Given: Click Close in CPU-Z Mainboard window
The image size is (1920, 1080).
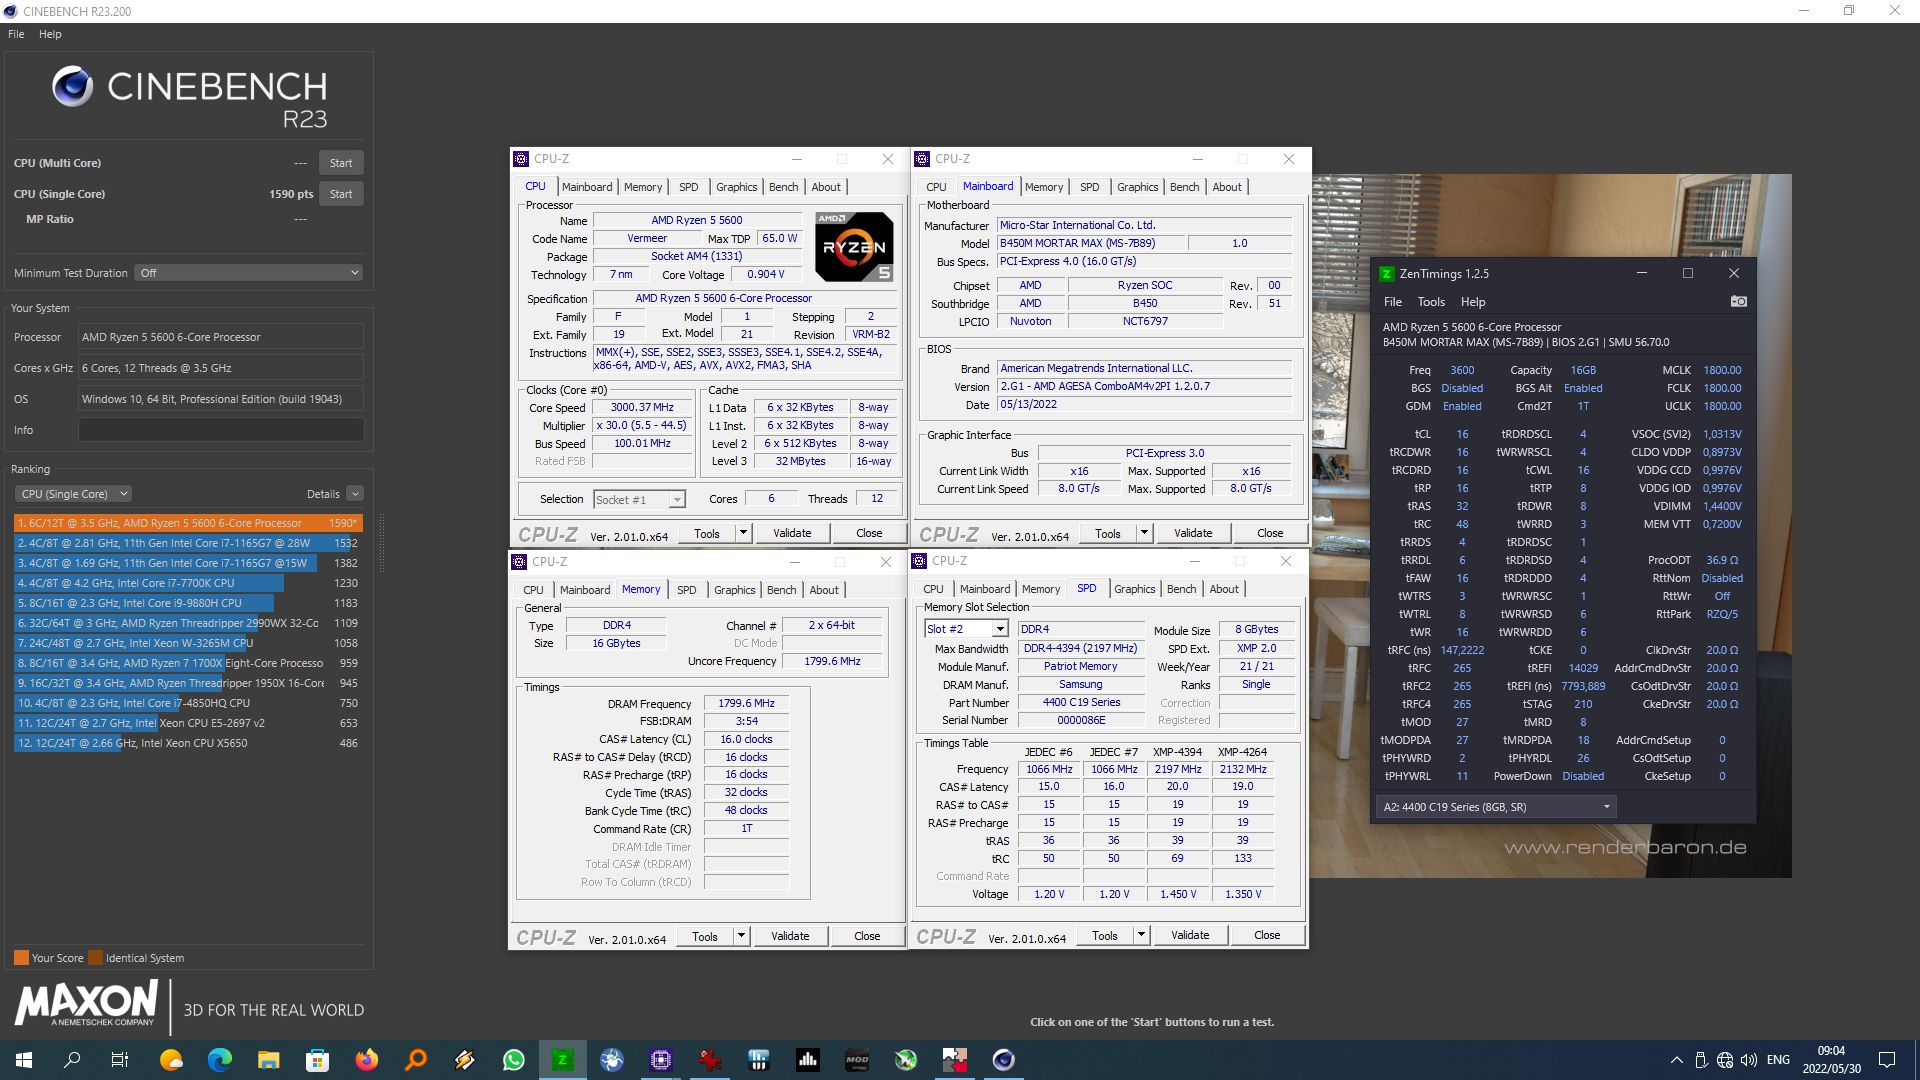Looking at the screenshot, I should point(1270,533).
